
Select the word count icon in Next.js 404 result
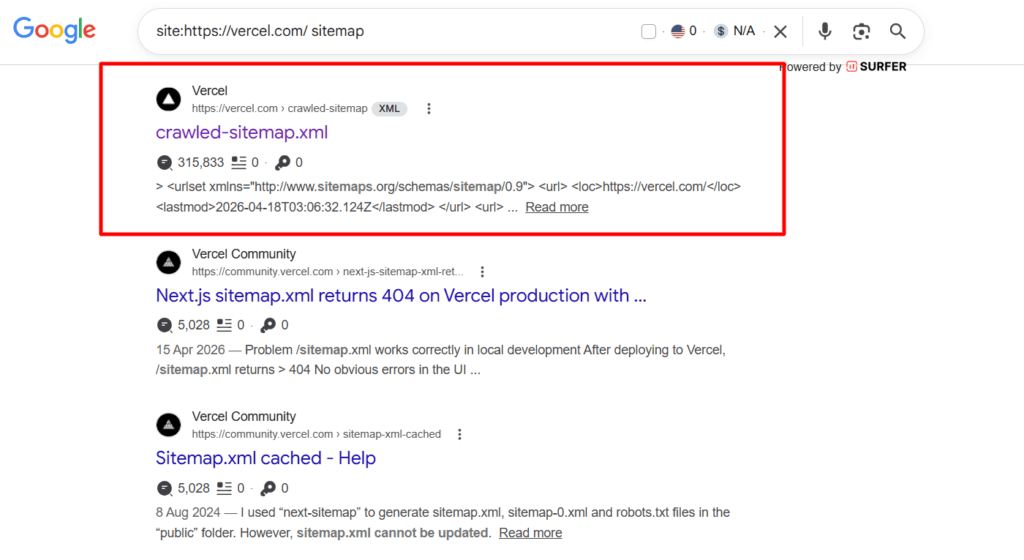click(x=225, y=325)
